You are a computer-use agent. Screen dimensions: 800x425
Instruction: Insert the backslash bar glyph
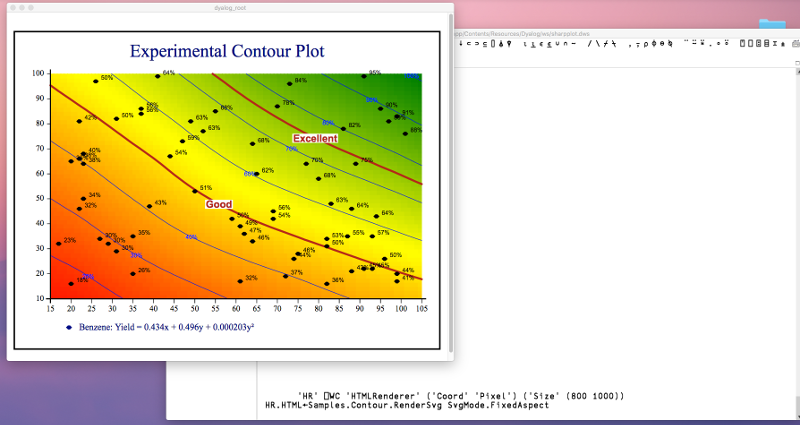[614, 44]
